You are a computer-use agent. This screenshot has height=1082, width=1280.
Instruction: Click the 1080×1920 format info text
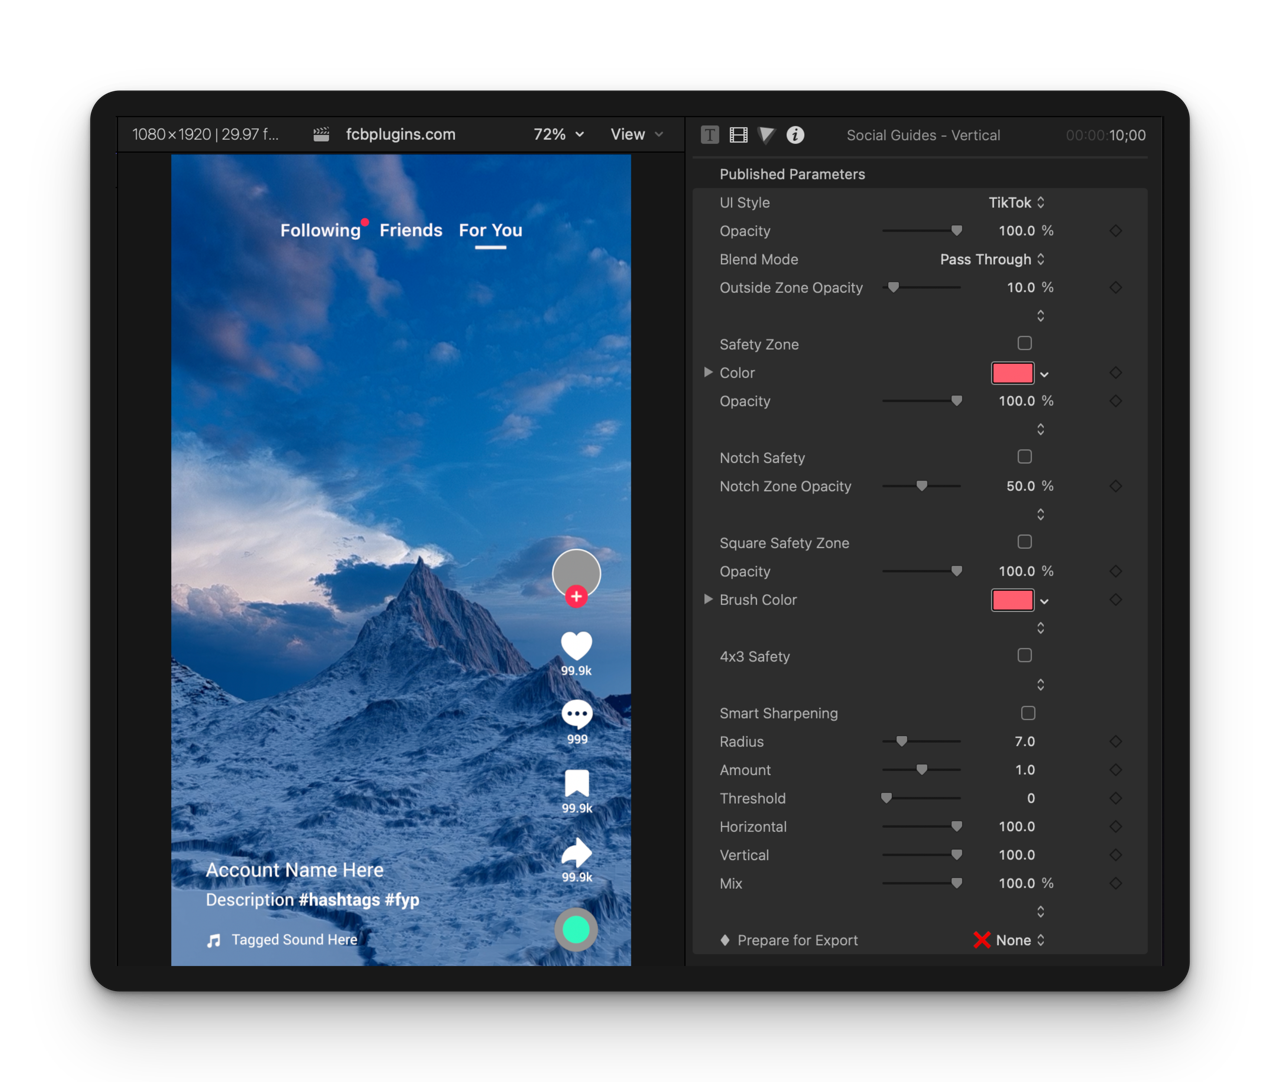(206, 134)
